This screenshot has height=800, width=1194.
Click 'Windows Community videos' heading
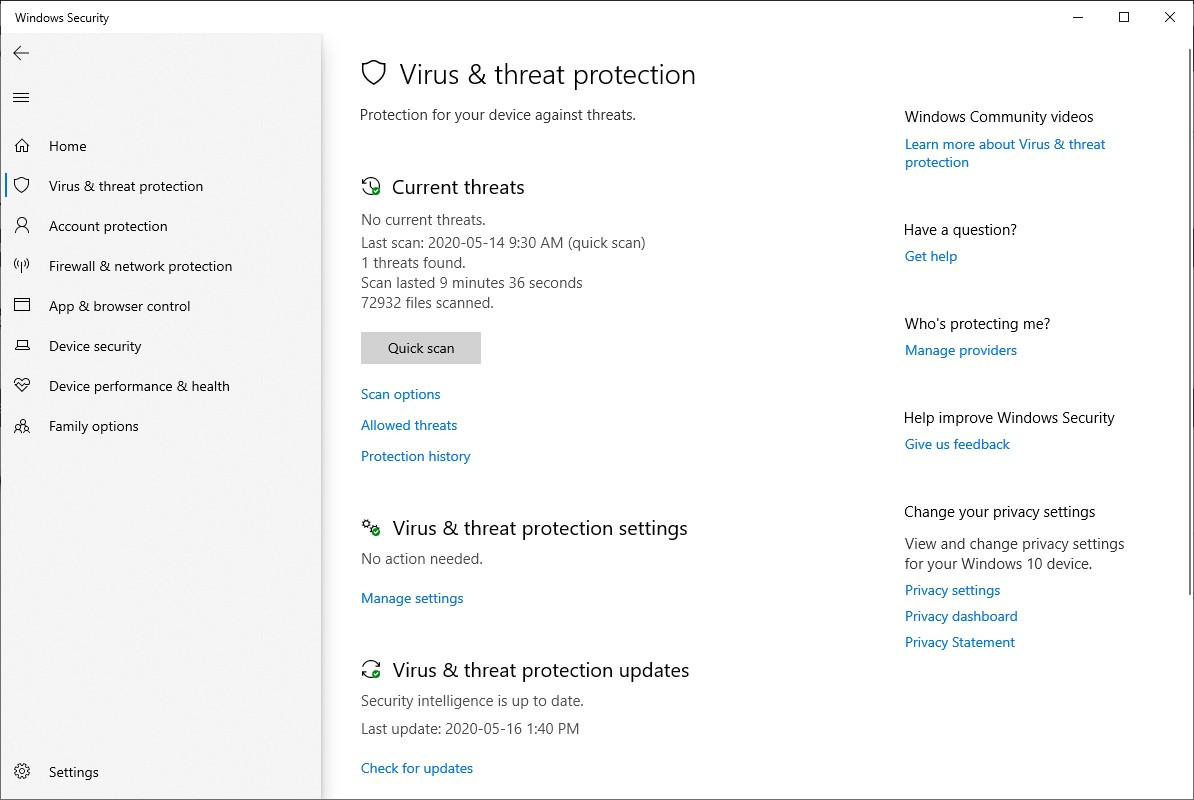[998, 116]
